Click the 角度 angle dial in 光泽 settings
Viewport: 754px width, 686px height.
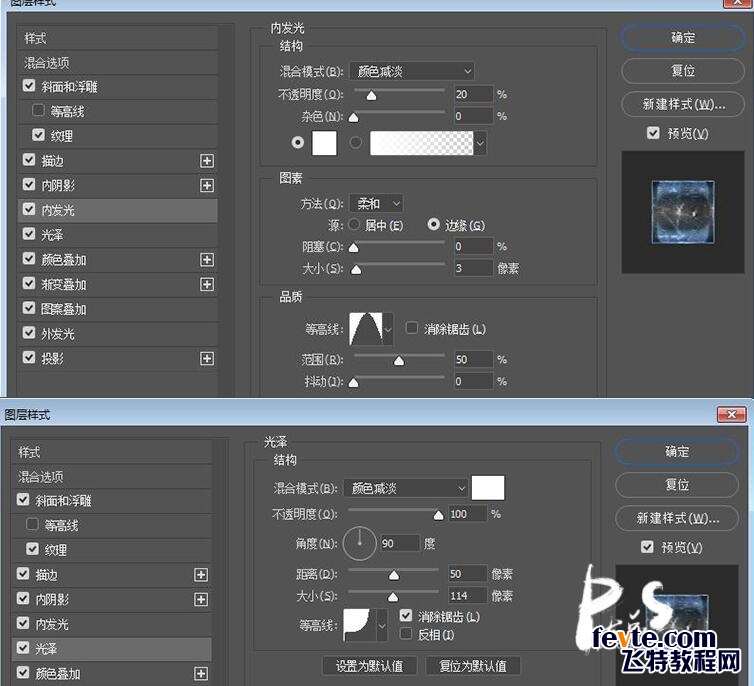(x=359, y=544)
